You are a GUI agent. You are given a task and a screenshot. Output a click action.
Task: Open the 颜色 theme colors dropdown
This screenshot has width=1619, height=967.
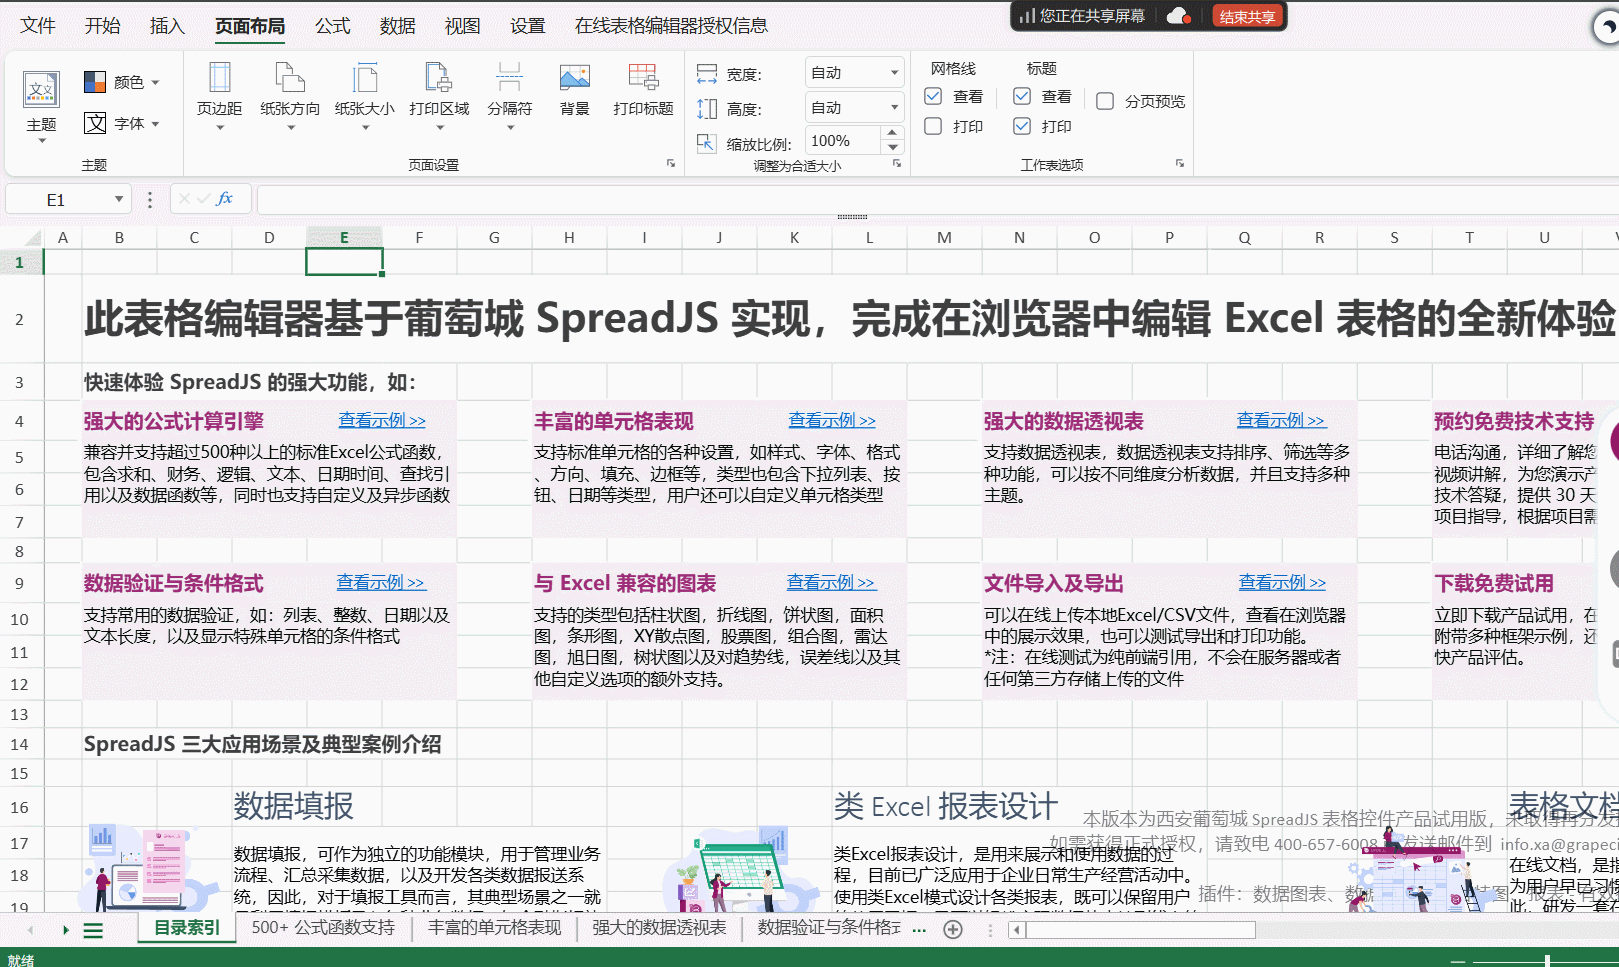[x=122, y=82]
